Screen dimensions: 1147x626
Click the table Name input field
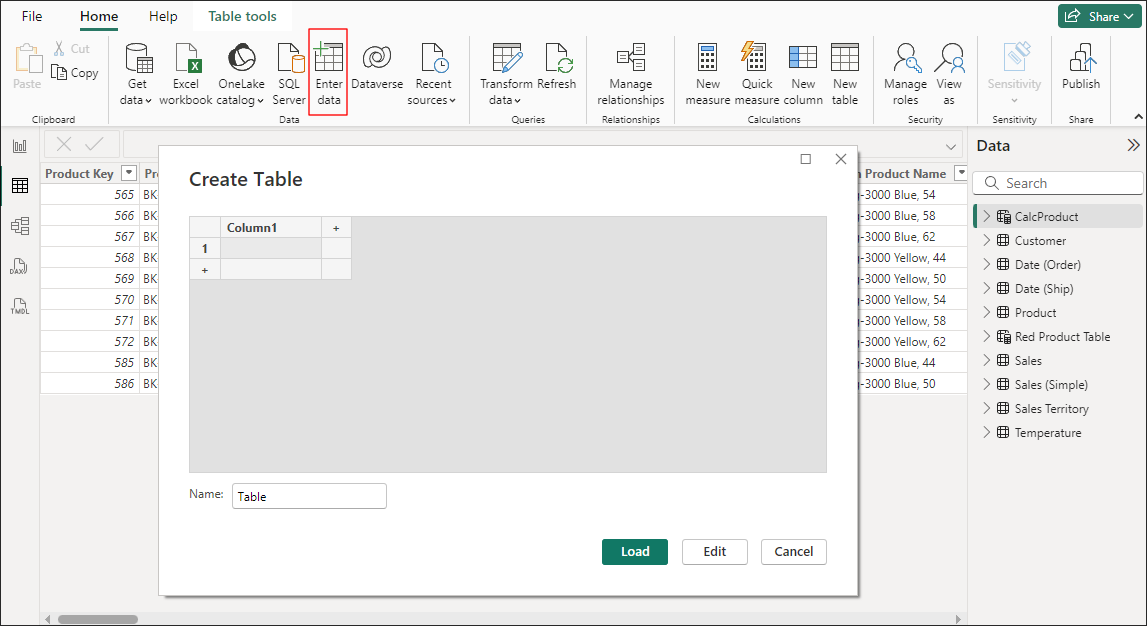(x=309, y=496)
